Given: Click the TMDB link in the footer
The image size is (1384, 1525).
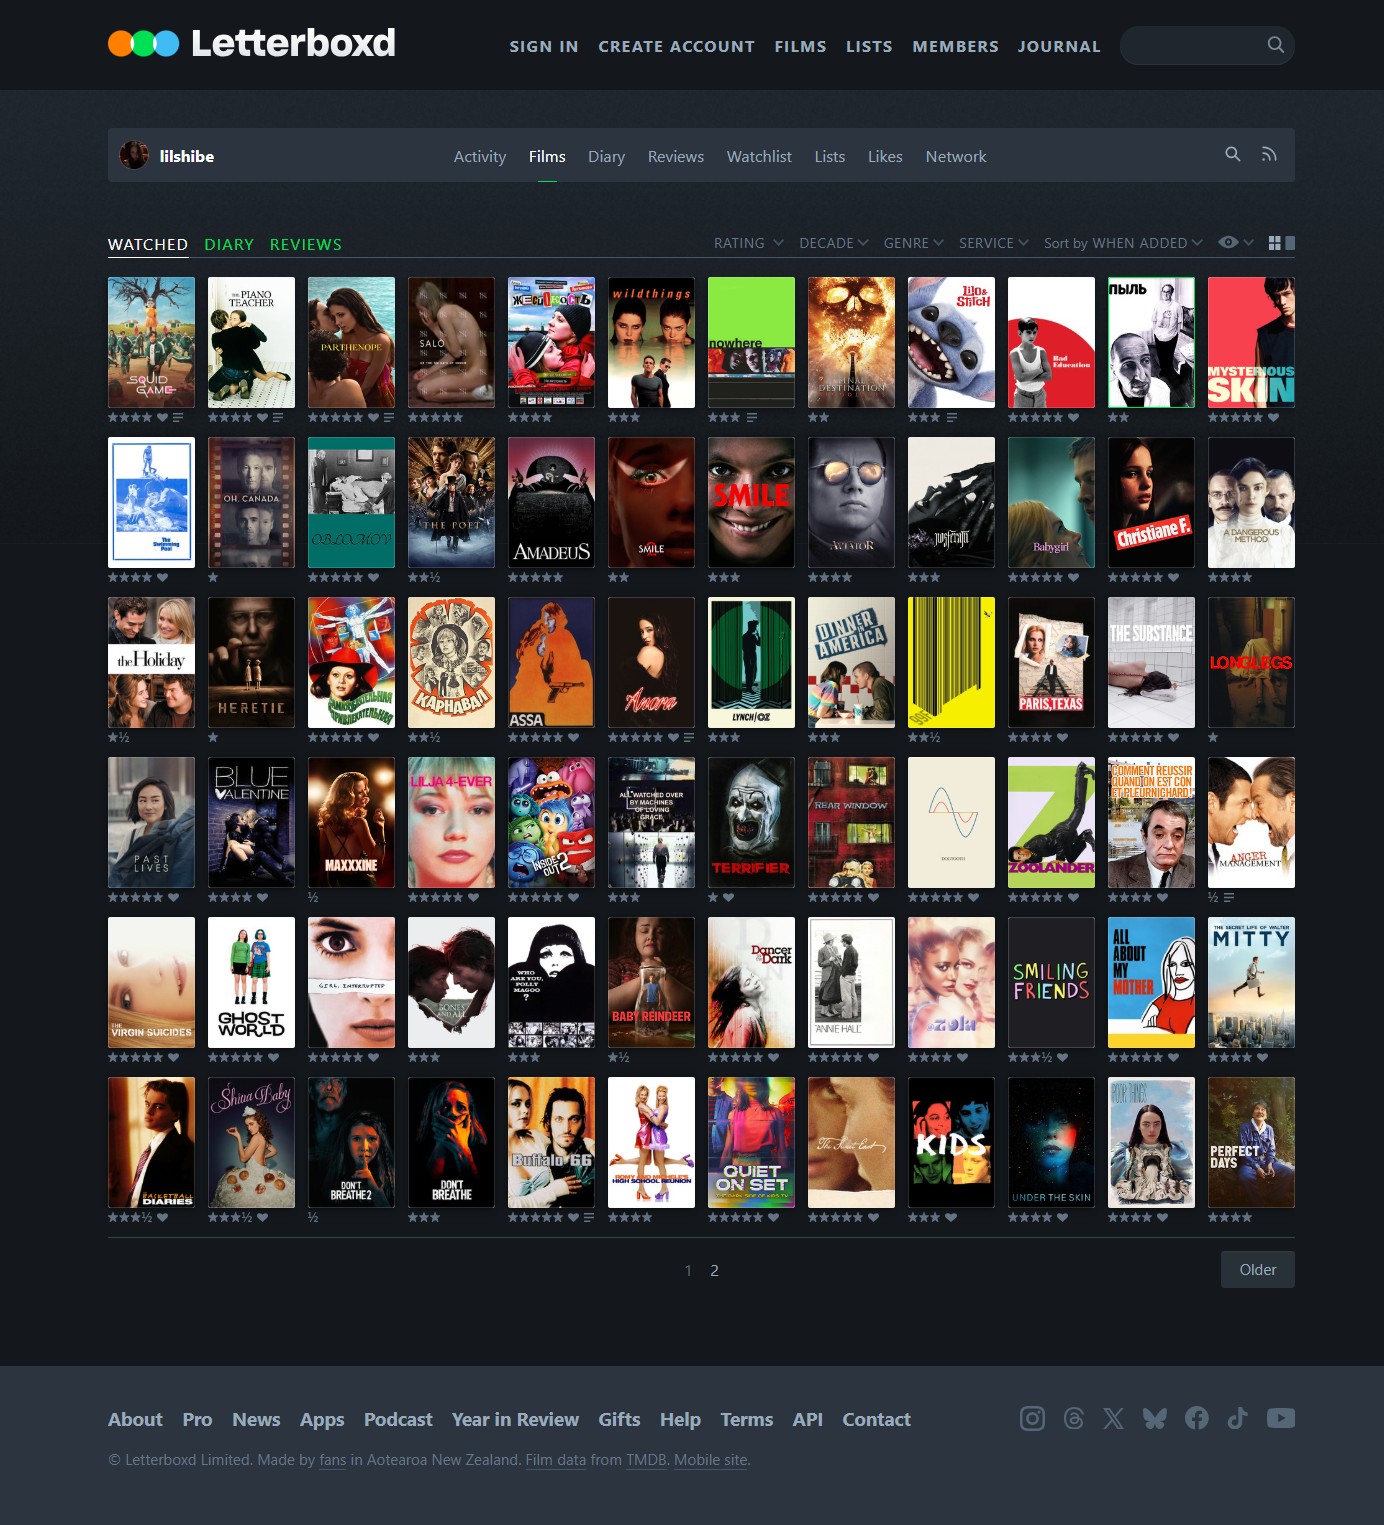Looking at the screenshot, I should coord(646,1460).
